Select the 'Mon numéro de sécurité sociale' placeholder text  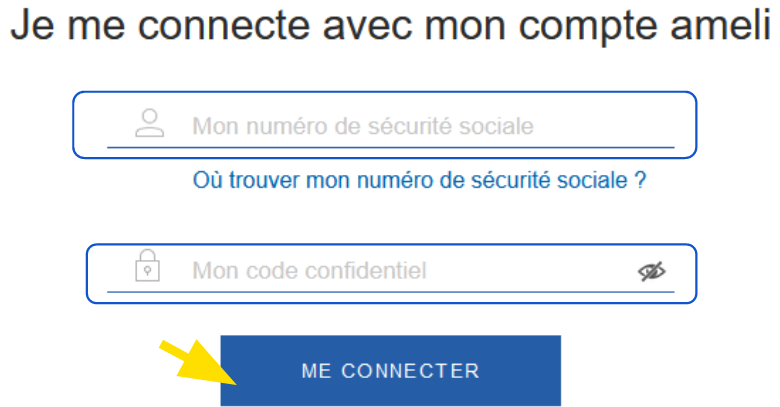363,126
